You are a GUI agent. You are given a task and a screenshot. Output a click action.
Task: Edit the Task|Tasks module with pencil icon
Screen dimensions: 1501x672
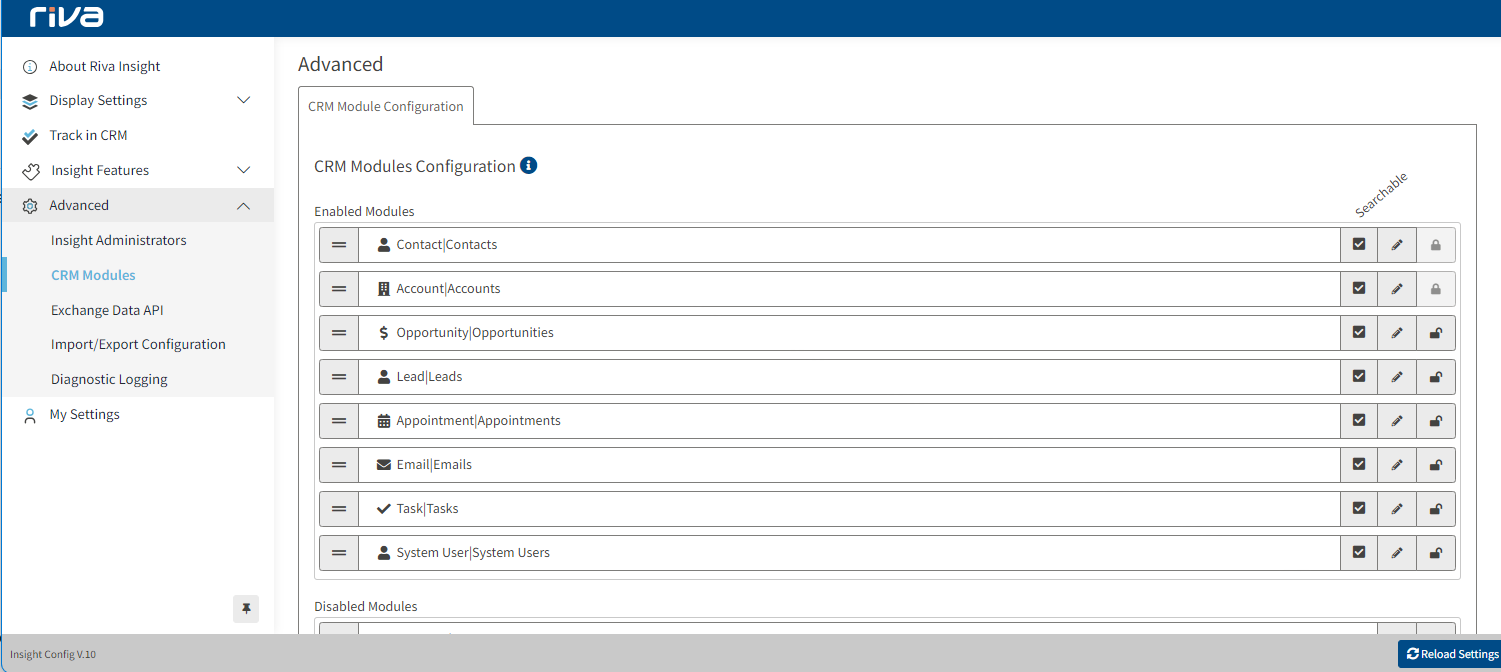coord(1397,509)
